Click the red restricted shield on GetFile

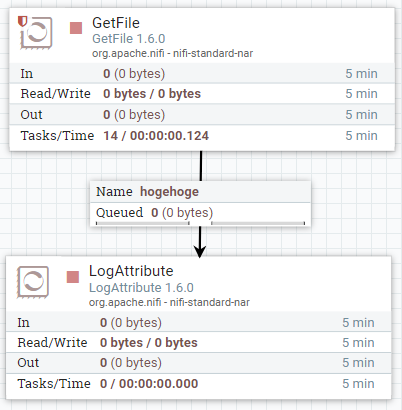22,21
